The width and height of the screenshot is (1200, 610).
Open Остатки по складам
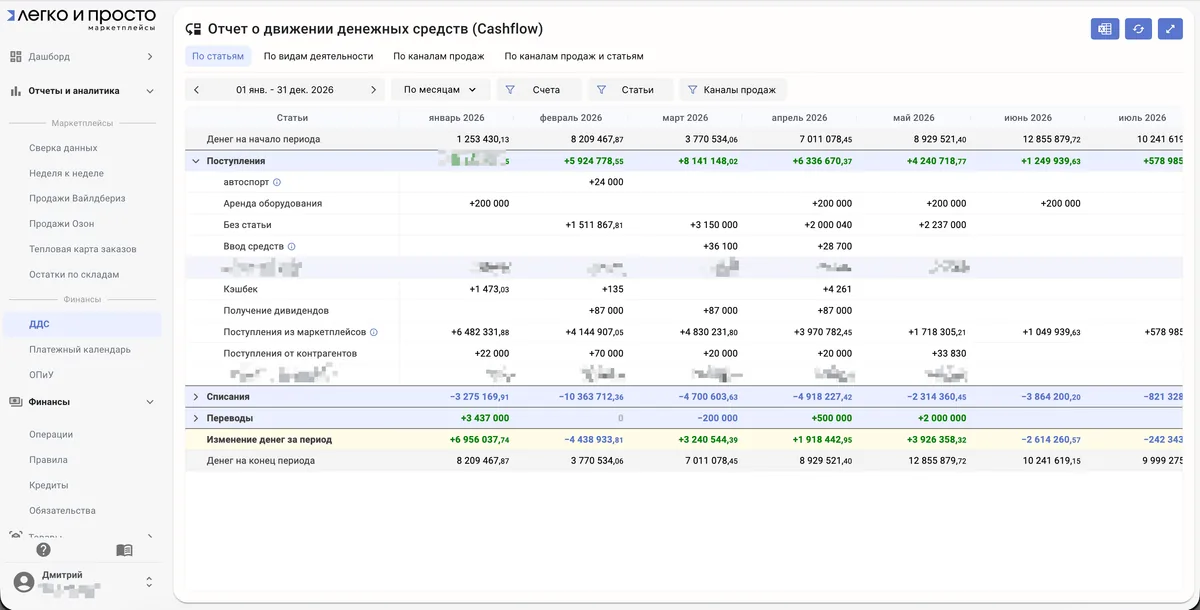75,274
